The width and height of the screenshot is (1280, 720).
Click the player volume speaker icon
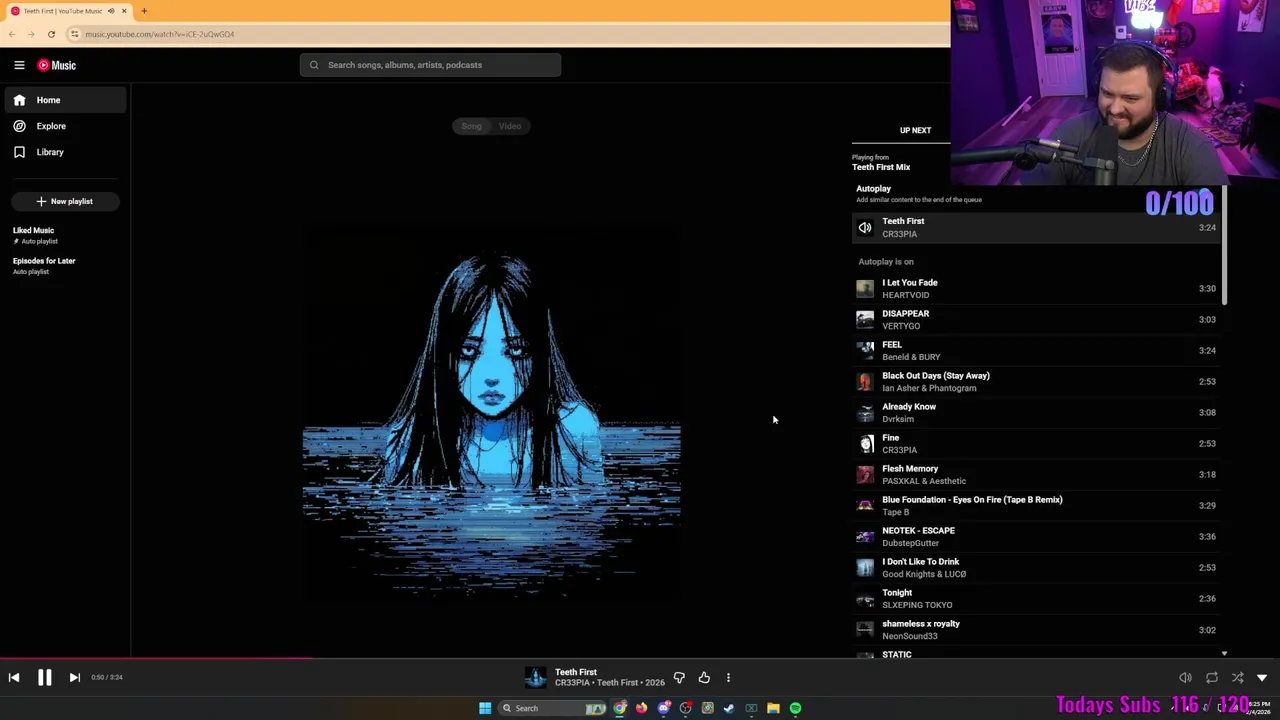point(1185,678)
